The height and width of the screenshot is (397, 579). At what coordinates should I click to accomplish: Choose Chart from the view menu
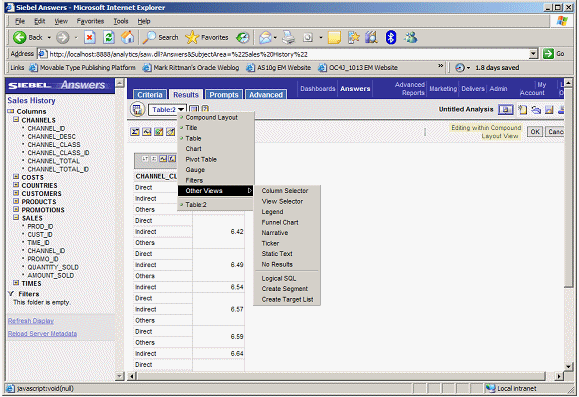(193, 149)
